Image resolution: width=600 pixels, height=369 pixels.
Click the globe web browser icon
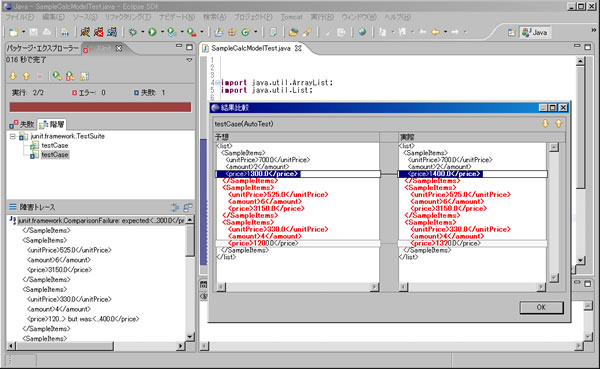[x=362, y=32]
